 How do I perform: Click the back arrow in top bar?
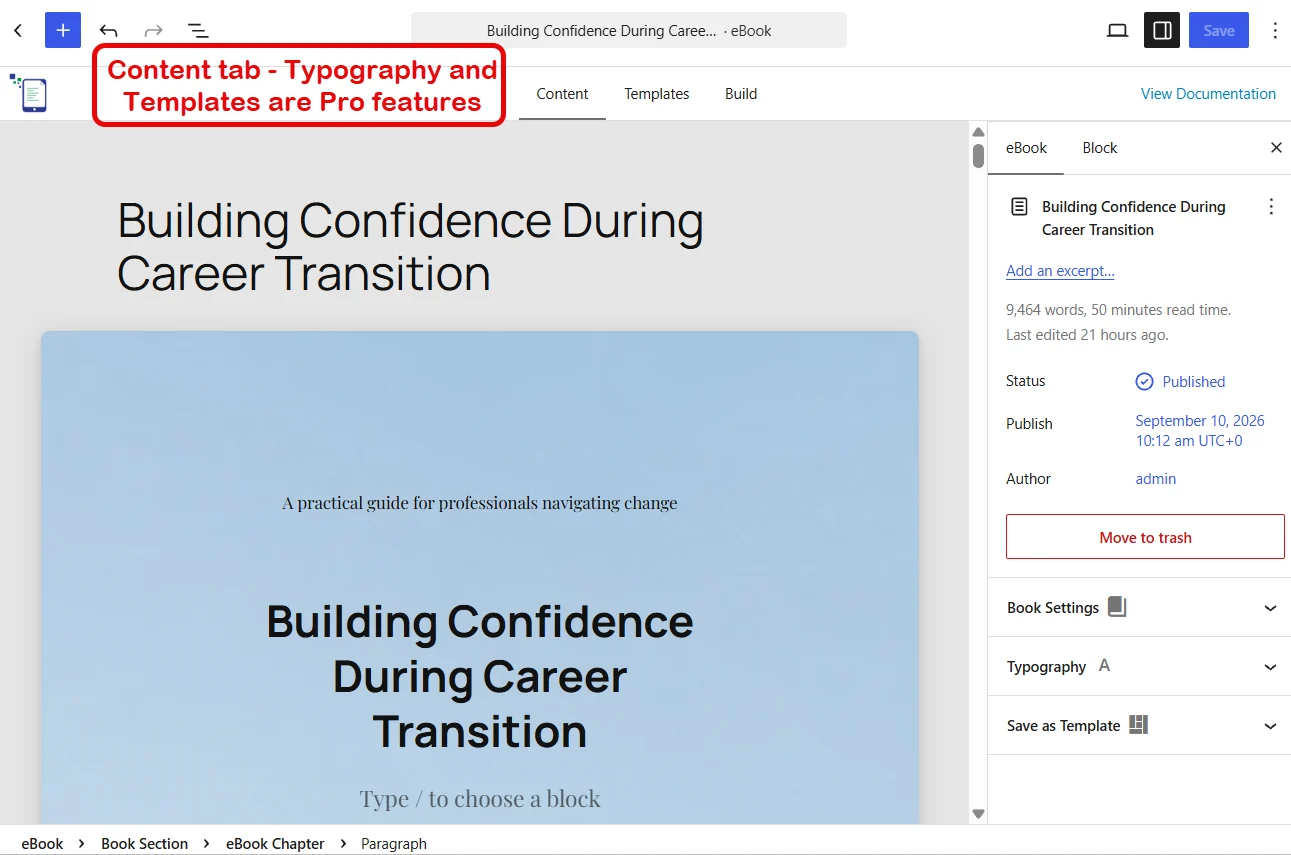(18, 30)
